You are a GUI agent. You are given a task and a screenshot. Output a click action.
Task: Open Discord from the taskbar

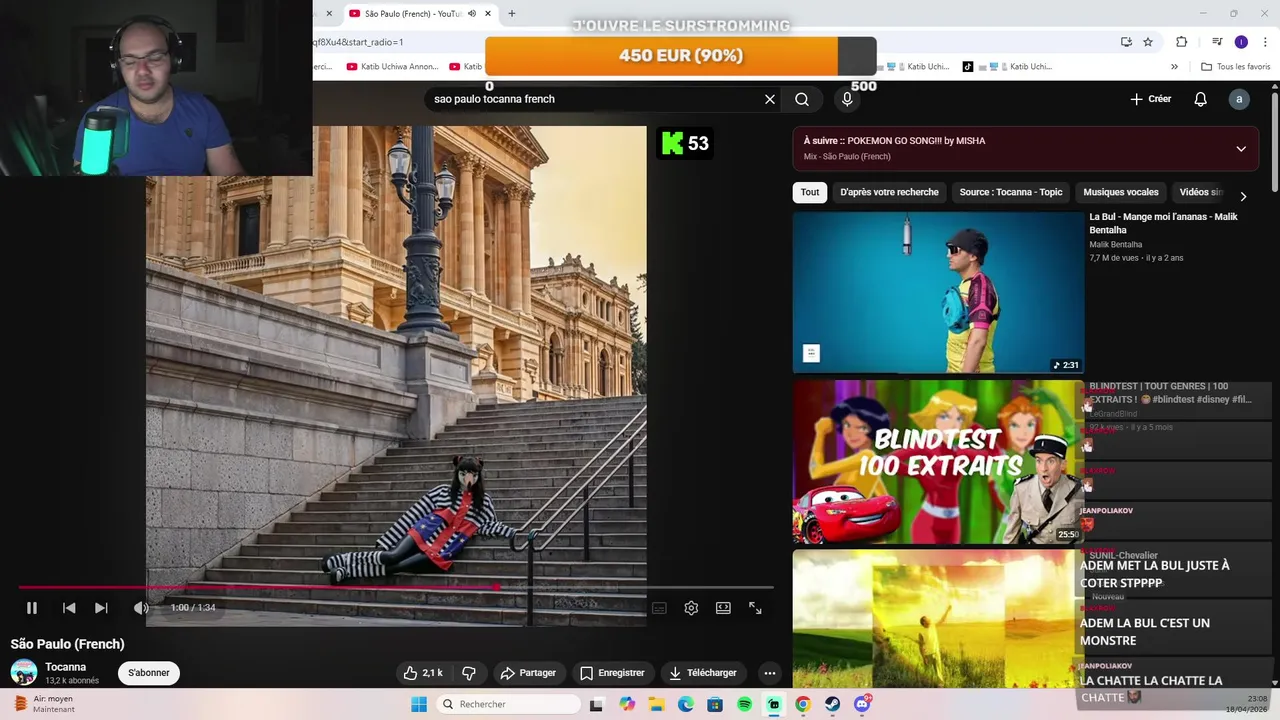(862, 704)
